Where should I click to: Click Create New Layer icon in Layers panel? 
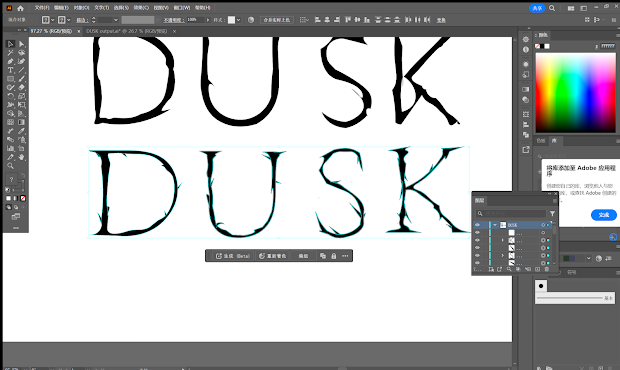click(537, 269)
